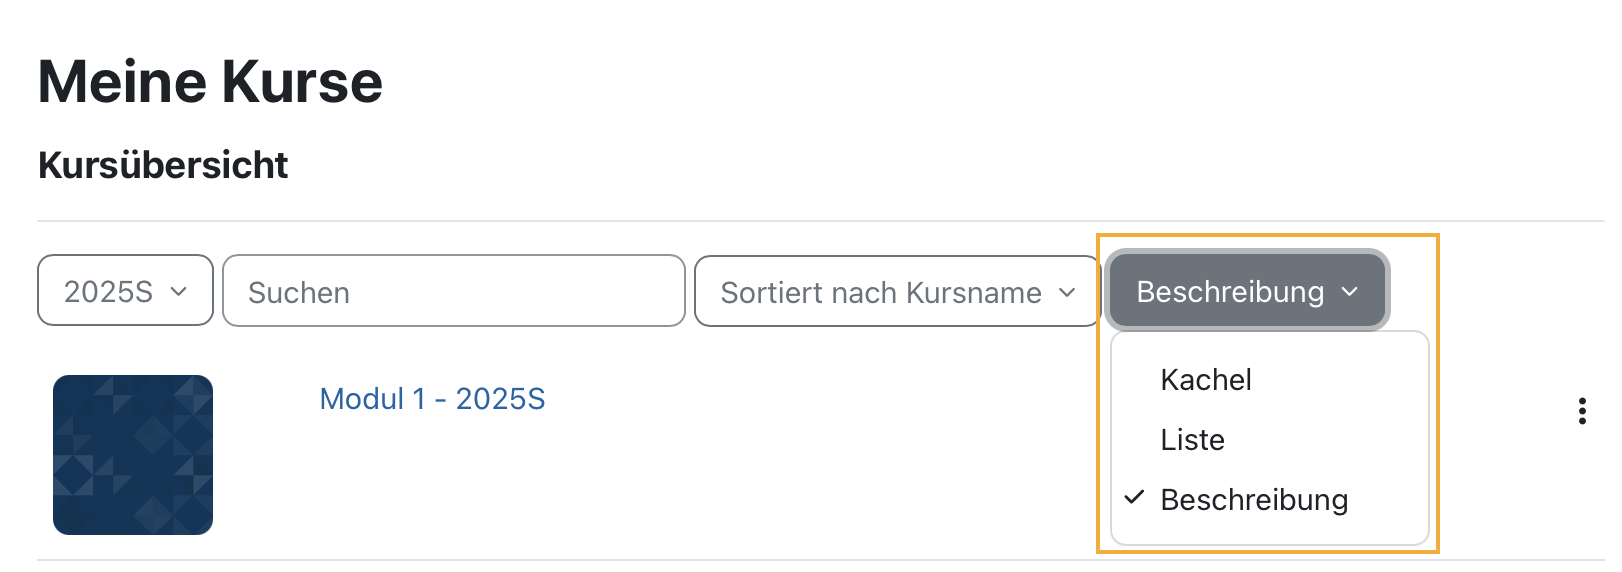The width and height of the screenshot is (1622, 572).
Task: Click the Sortiert nach Kursname label text
Action: (x=881, y=293)
